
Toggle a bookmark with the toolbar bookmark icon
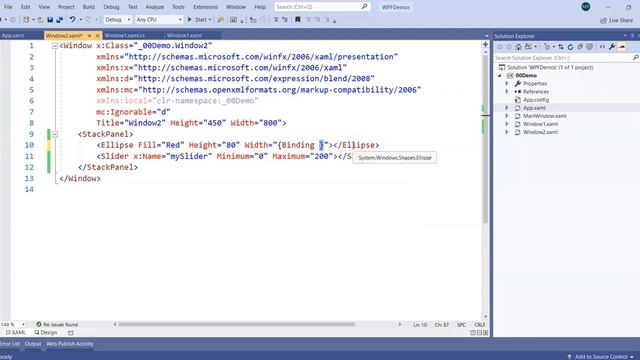click(x=298, y=20)
